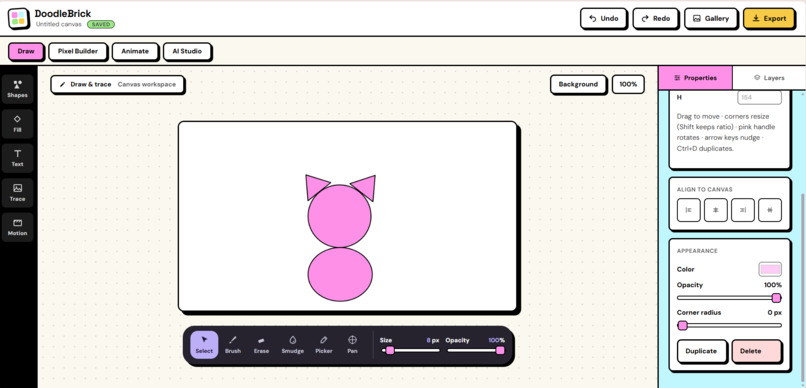This screenshot has height=388, width=806.
Task: Click Redo button
Action: (655, 19)
